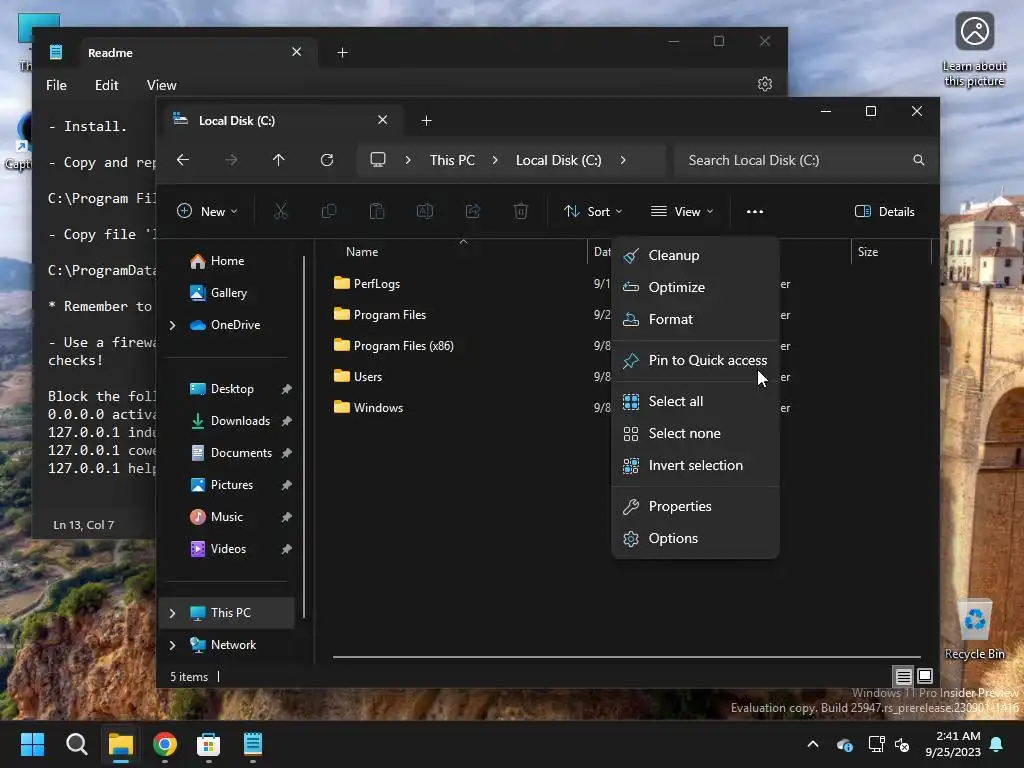Add a new tab in Readme Notepad window

(342, 53)
